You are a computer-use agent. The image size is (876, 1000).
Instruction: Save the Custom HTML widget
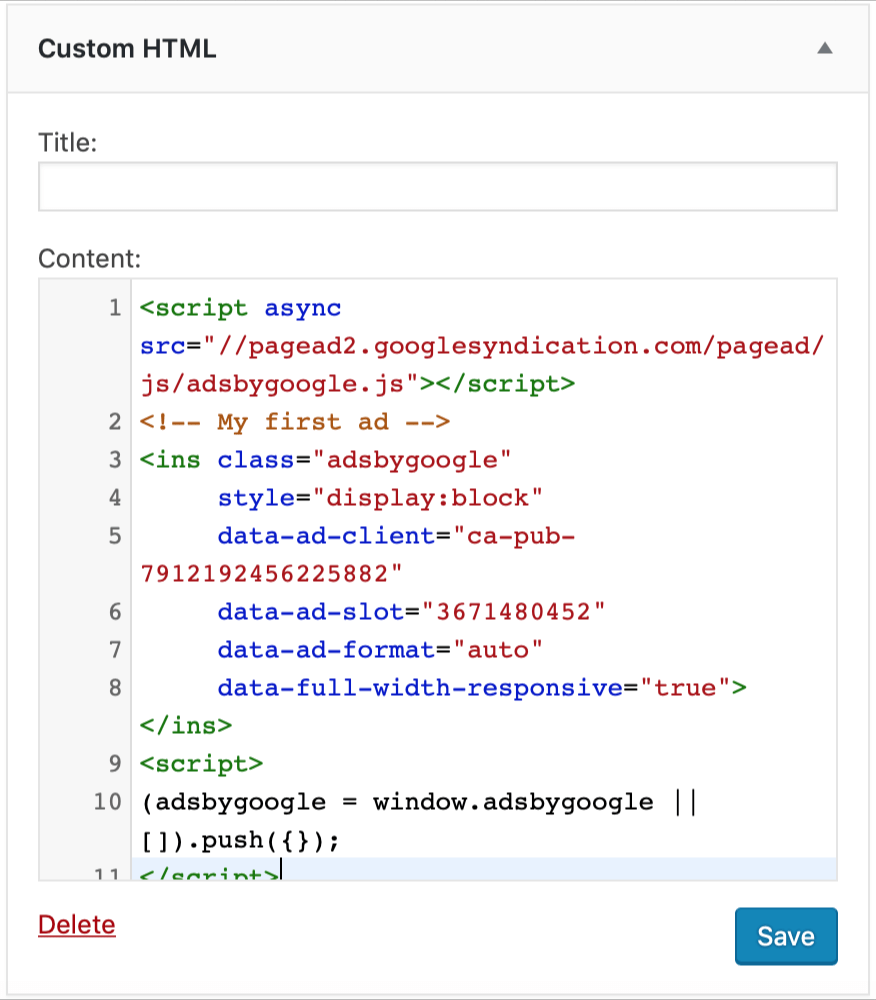[785, 936]
